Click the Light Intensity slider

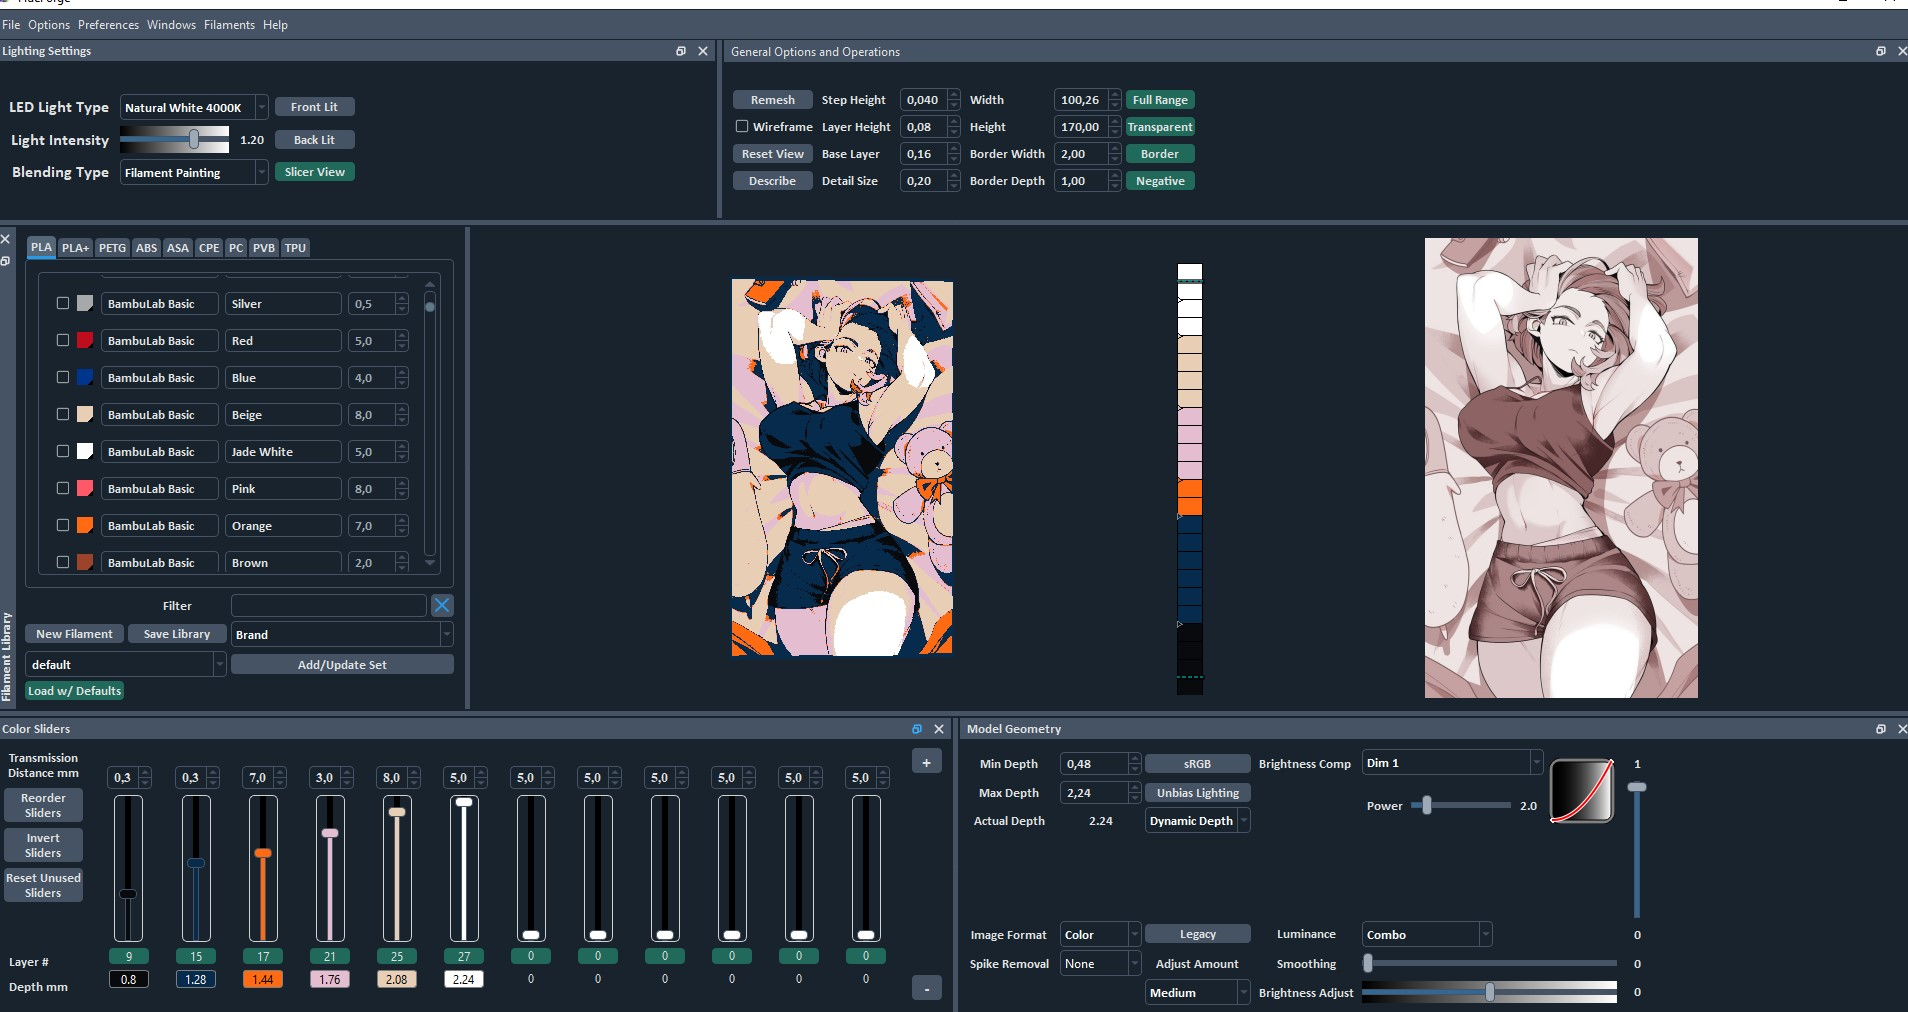(x=174, y=140)
